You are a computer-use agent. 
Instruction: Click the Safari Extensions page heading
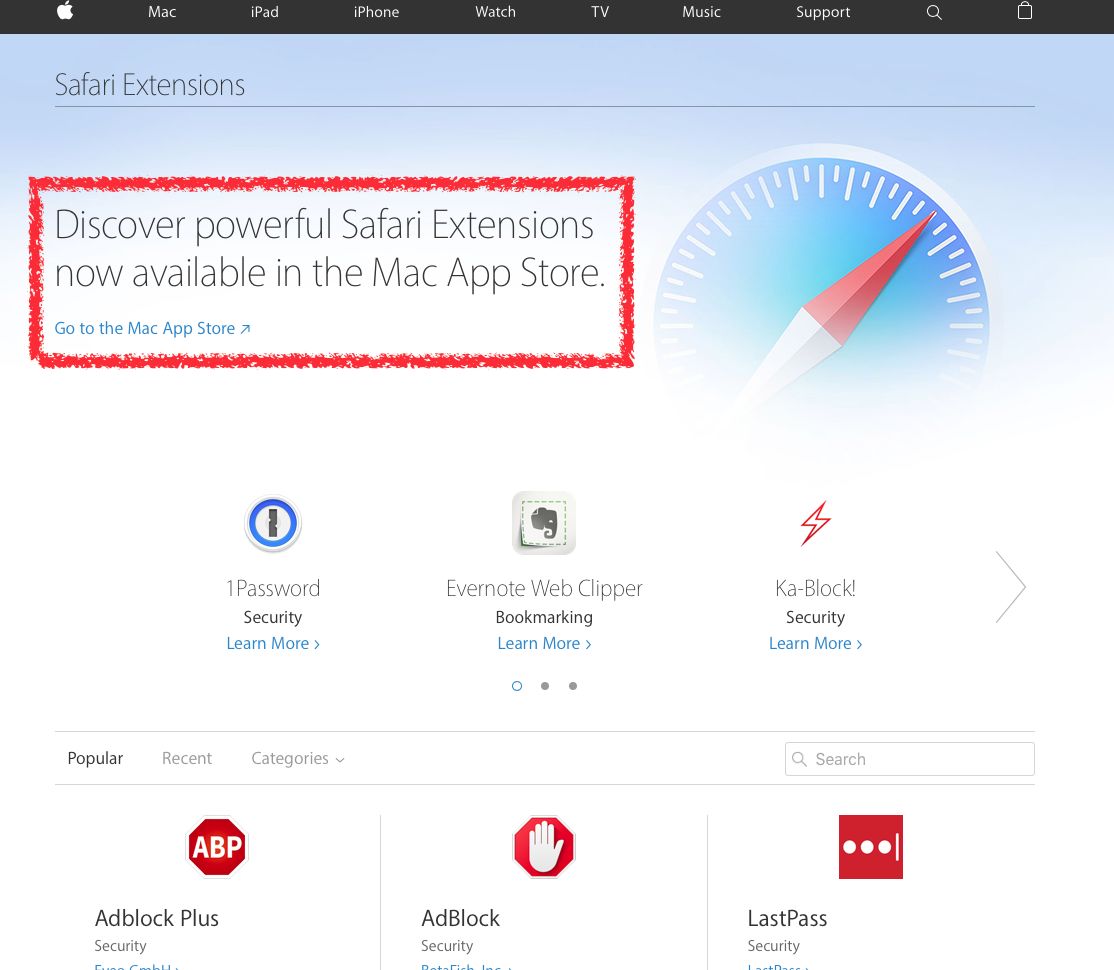150,85
